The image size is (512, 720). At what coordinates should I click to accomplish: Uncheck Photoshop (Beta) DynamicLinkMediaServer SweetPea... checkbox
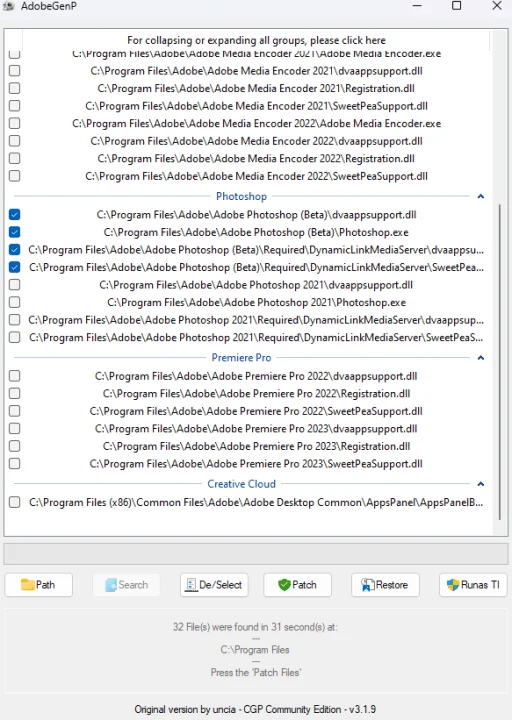[x=15, y=267]
